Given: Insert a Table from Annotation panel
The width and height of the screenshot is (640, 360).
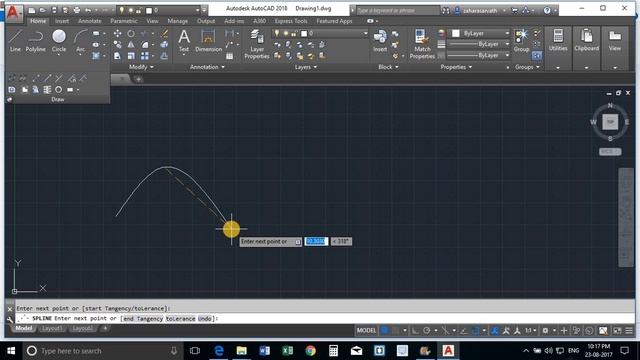Looking at the screenshot, I should click(229, 56).
